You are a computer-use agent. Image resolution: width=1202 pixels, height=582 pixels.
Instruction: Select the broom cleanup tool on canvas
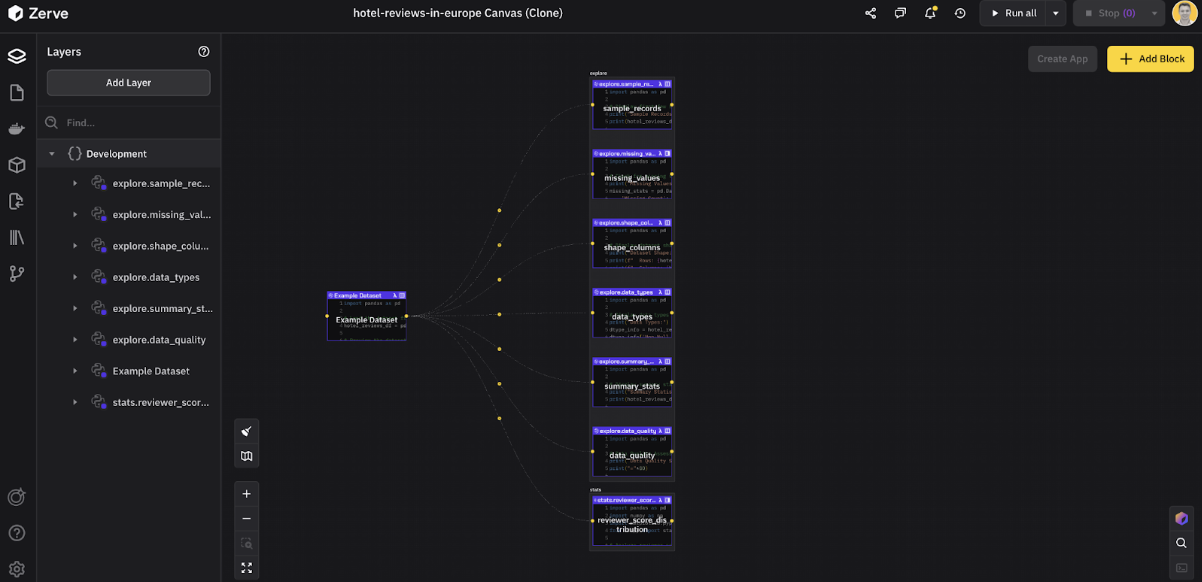[x=247, y=431]
